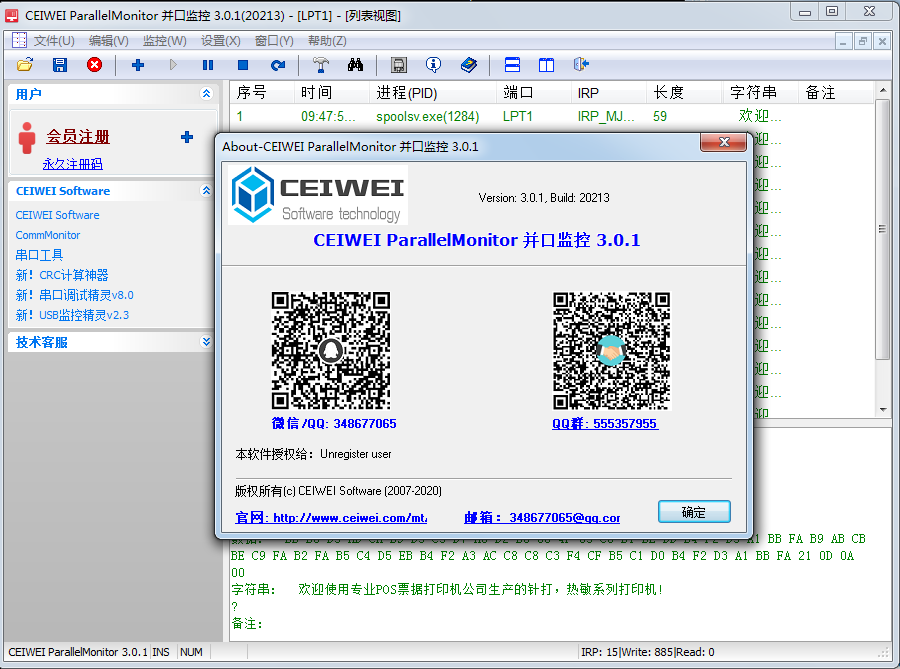Open the 编辑(V) menu
This screenshot has height=669, width=900.
(108, 41)
